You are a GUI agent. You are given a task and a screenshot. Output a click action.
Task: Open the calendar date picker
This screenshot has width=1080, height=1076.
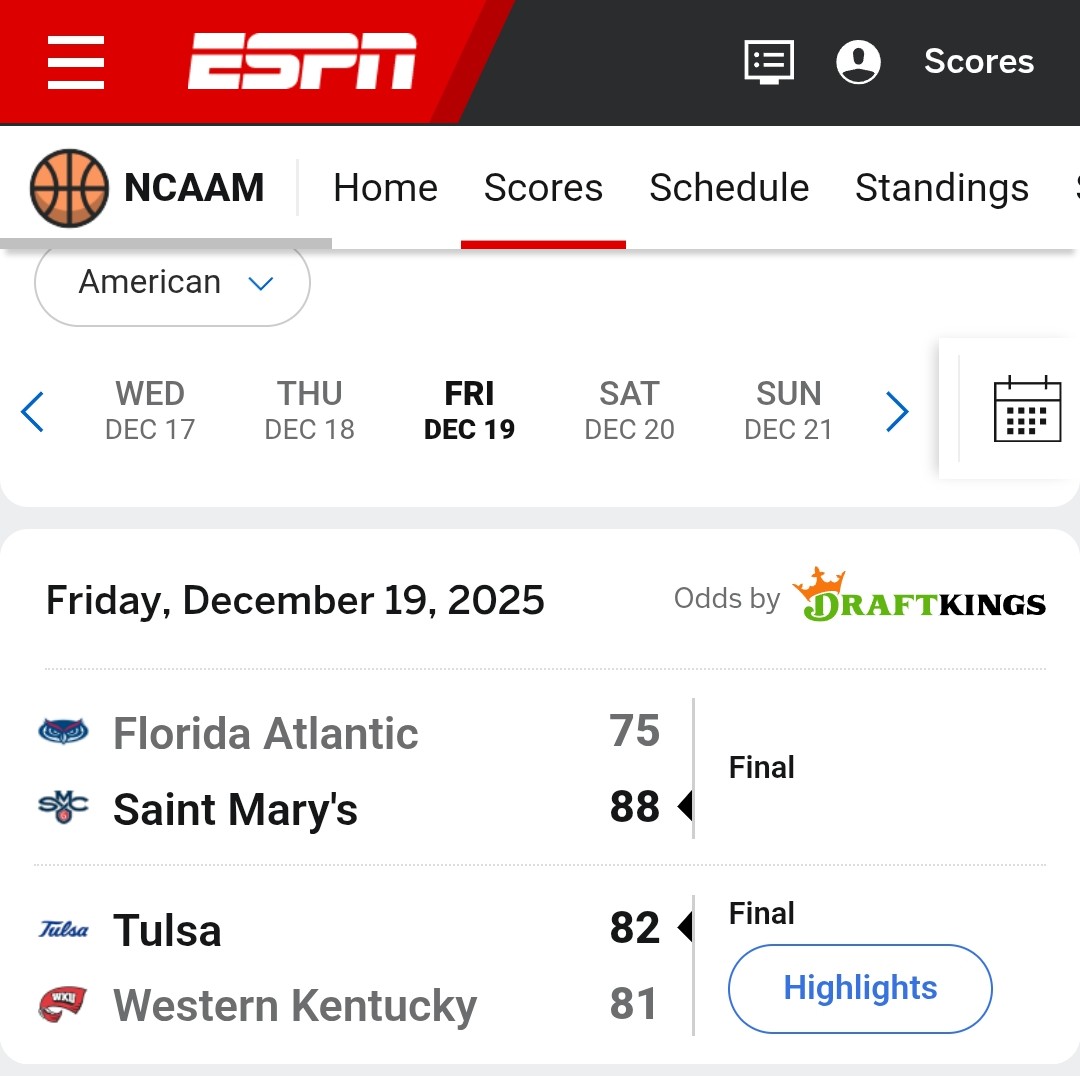[1027, 409]
